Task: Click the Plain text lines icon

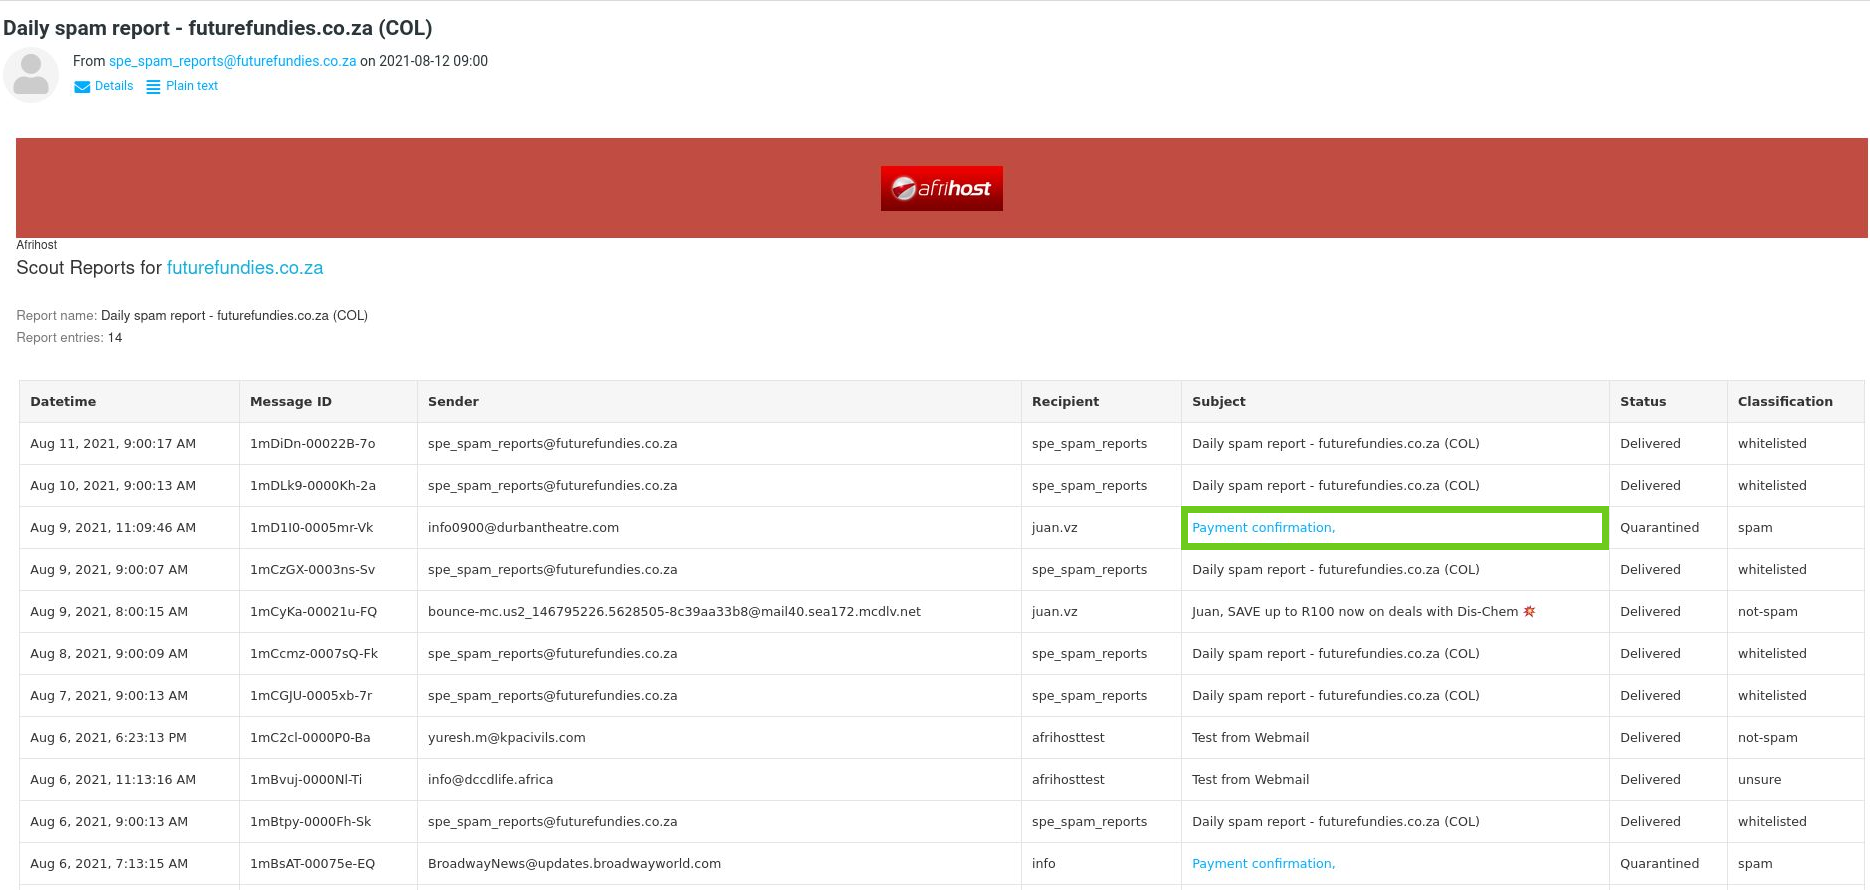Action: [x=153, y=87]
